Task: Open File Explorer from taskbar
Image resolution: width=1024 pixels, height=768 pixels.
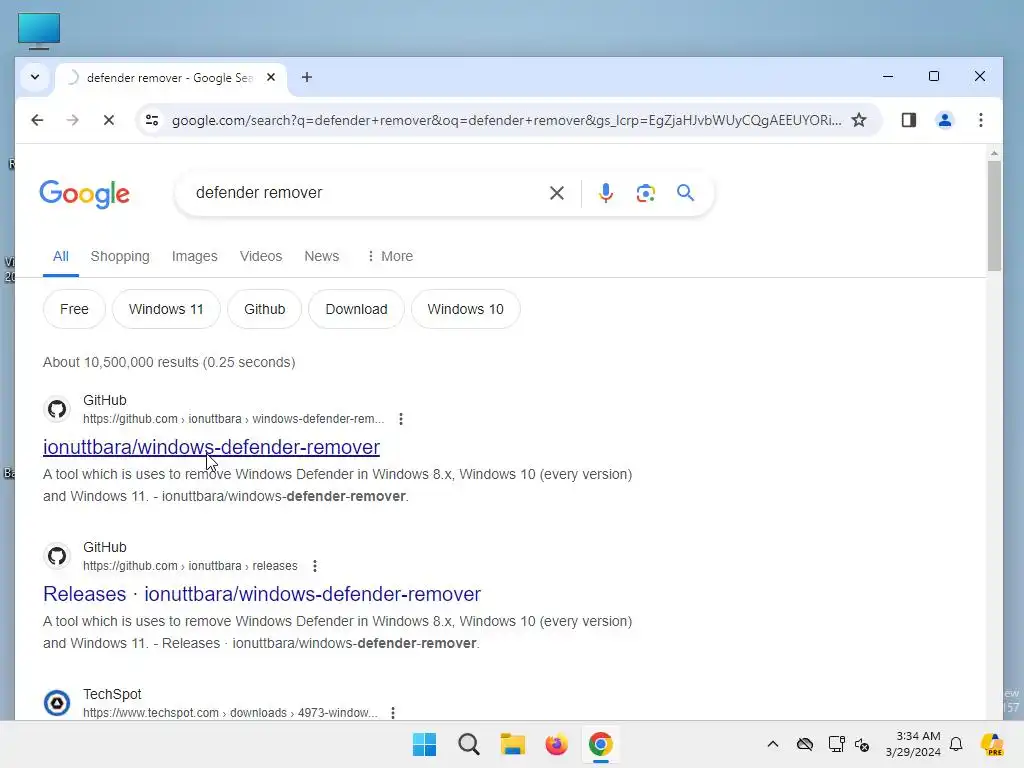Action: tap(513, 744)
